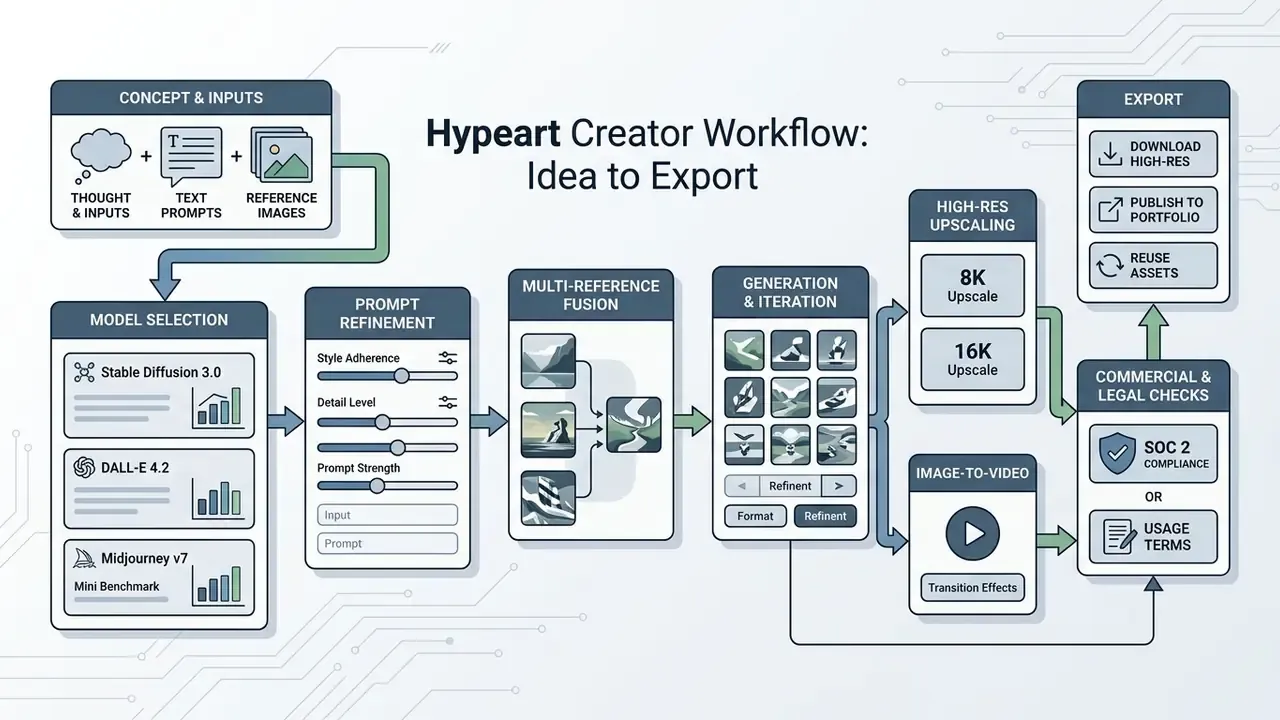The image size is (1280, 720).
Task: Select the Midjourney v7 model card
Action: [159, 577]
